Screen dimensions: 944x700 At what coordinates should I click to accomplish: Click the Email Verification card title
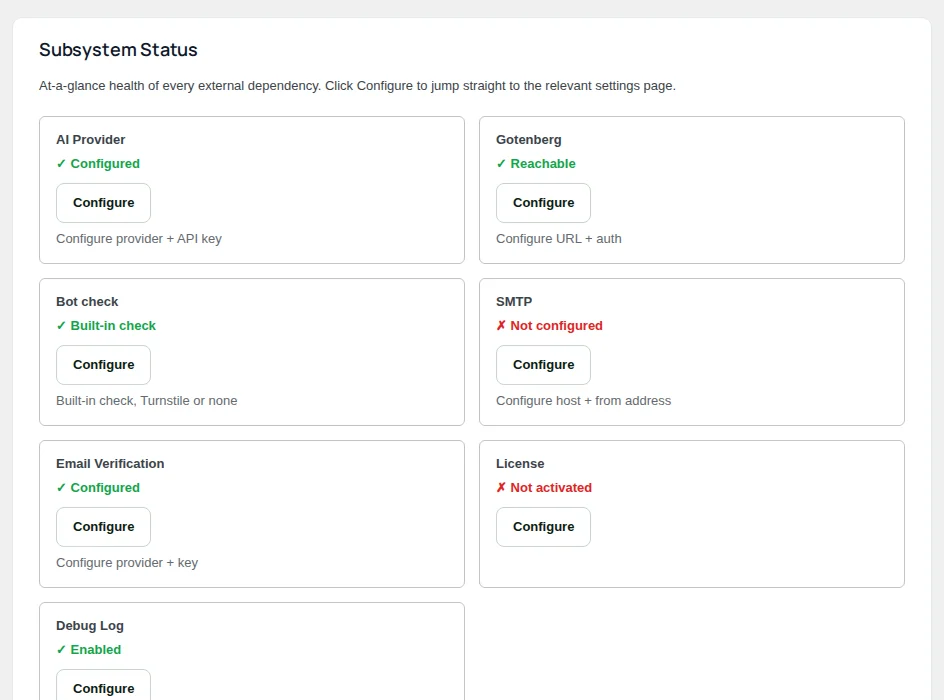click(x=110, y=463)
